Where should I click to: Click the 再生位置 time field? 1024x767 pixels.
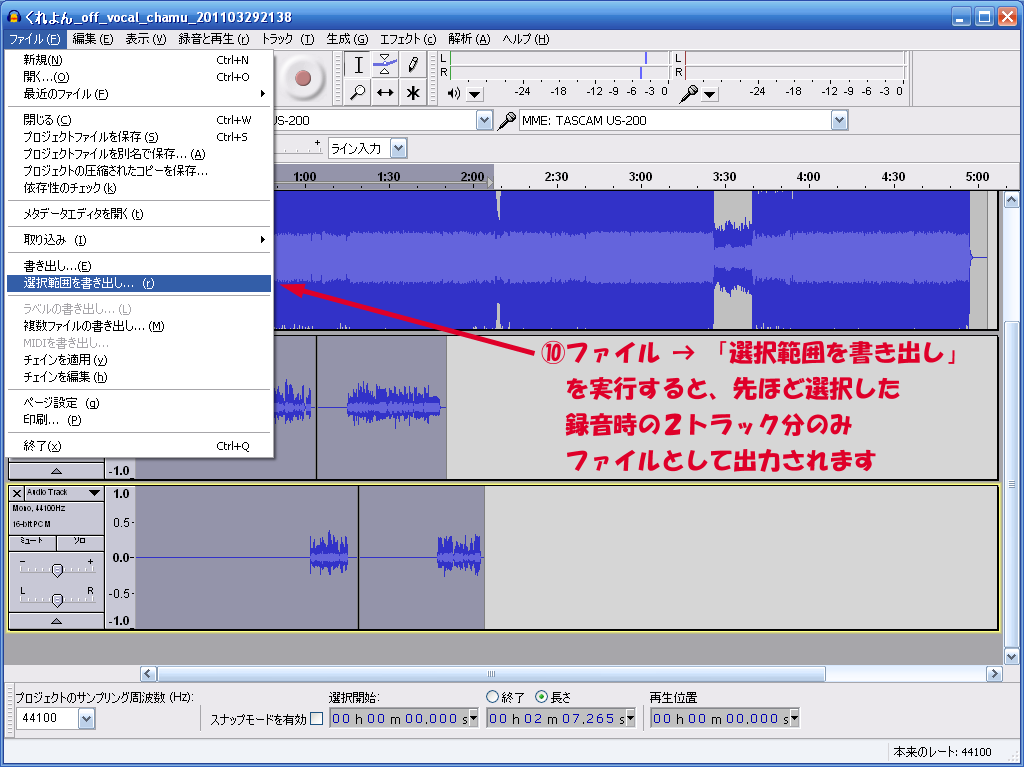tap(724, 719)
